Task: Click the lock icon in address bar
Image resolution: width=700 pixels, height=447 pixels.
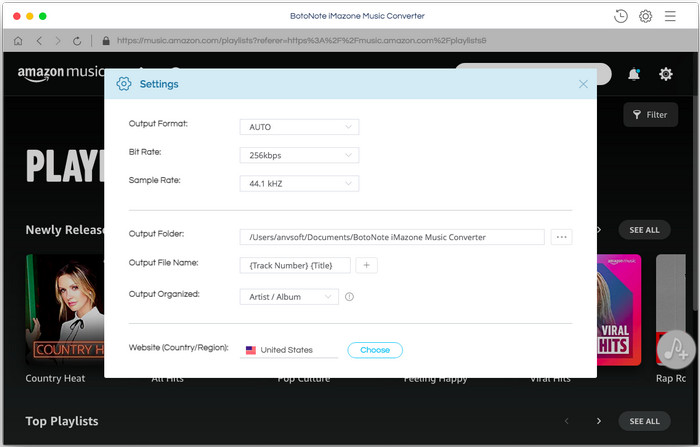Action: tap(106, 41)
